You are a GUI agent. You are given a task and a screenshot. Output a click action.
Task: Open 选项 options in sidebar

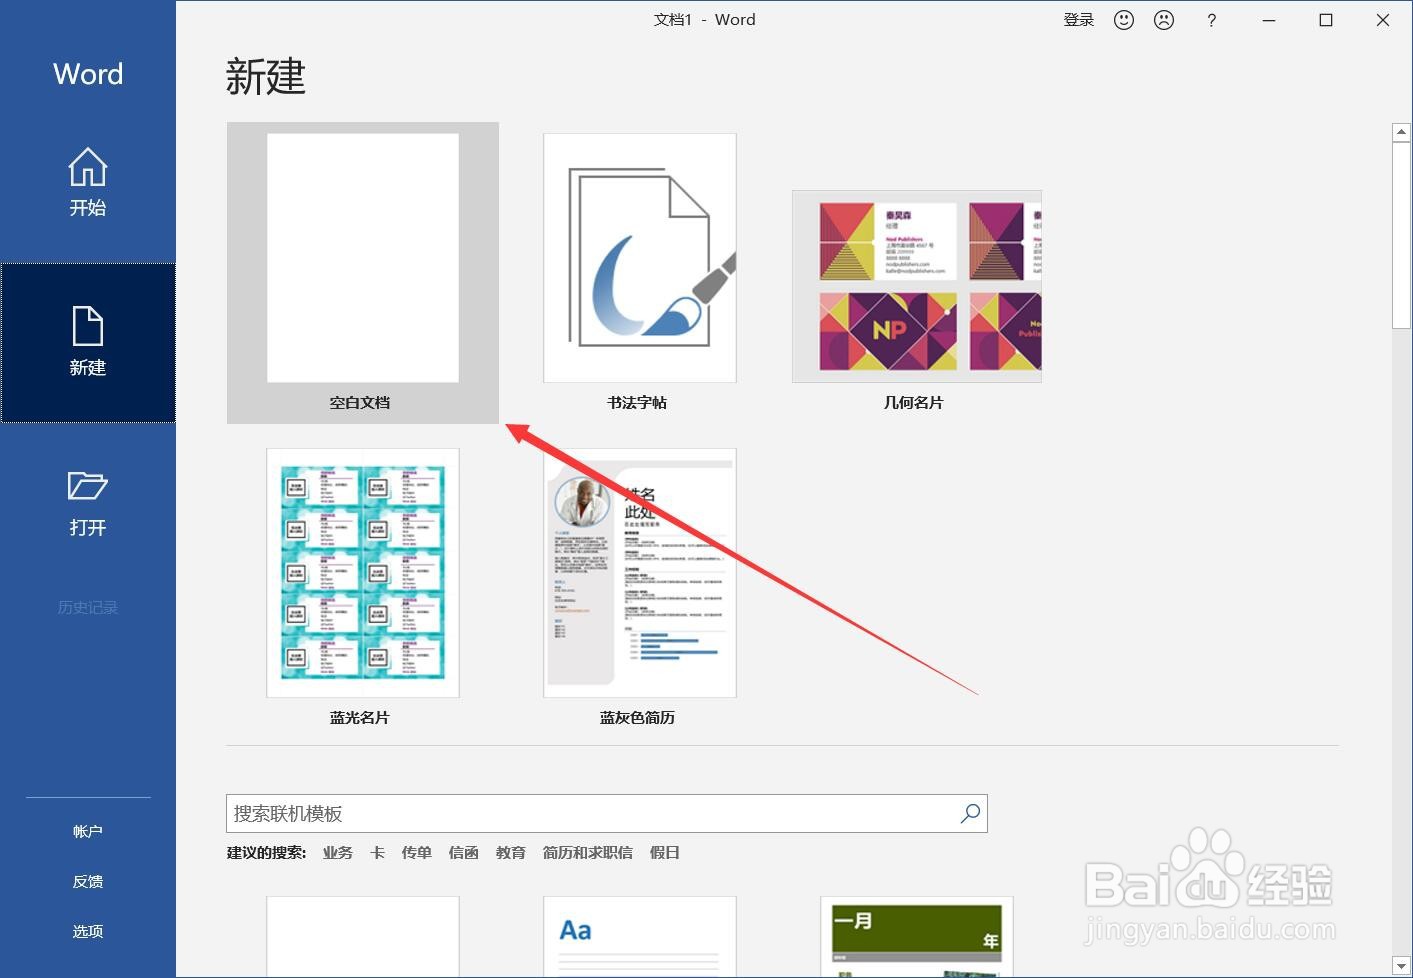88,932
